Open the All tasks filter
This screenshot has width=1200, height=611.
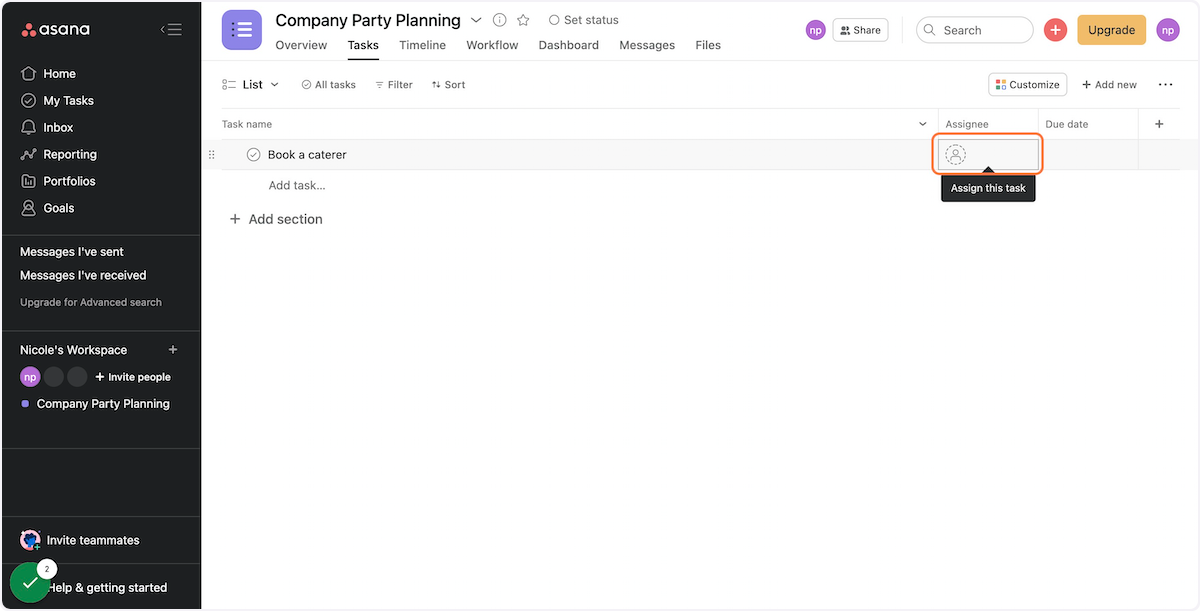point(328,85)
